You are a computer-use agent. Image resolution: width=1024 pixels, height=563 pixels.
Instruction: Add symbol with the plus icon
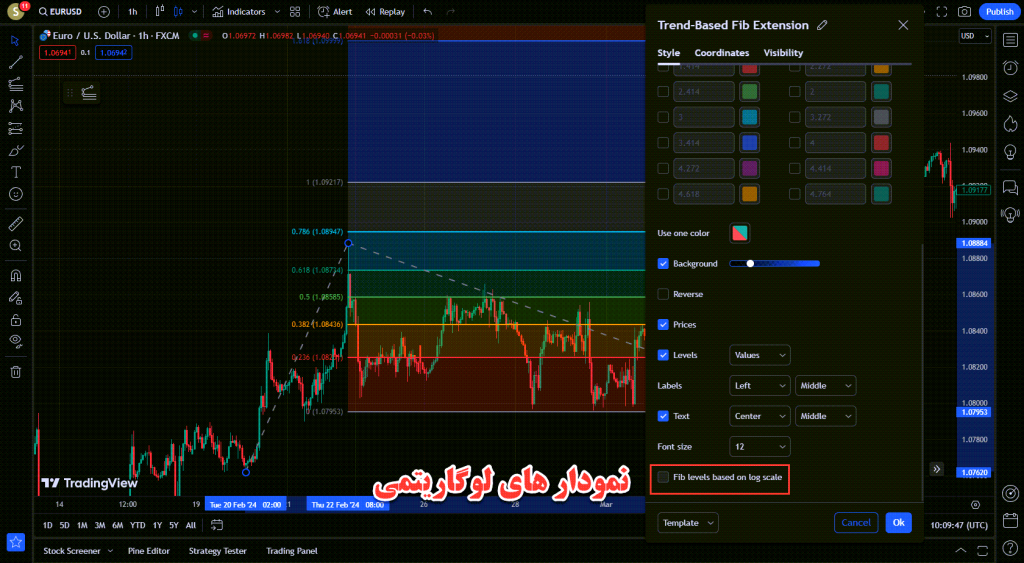coord(104,12)
